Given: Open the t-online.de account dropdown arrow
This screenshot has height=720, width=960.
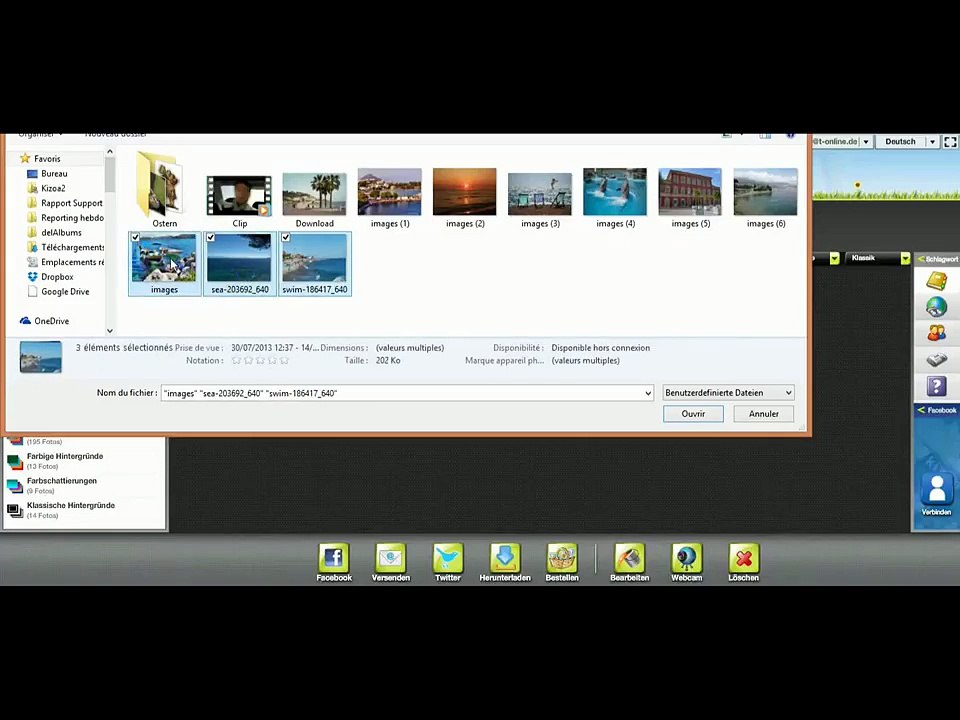Looking at the screenshot, I should [x=866, y=141].
